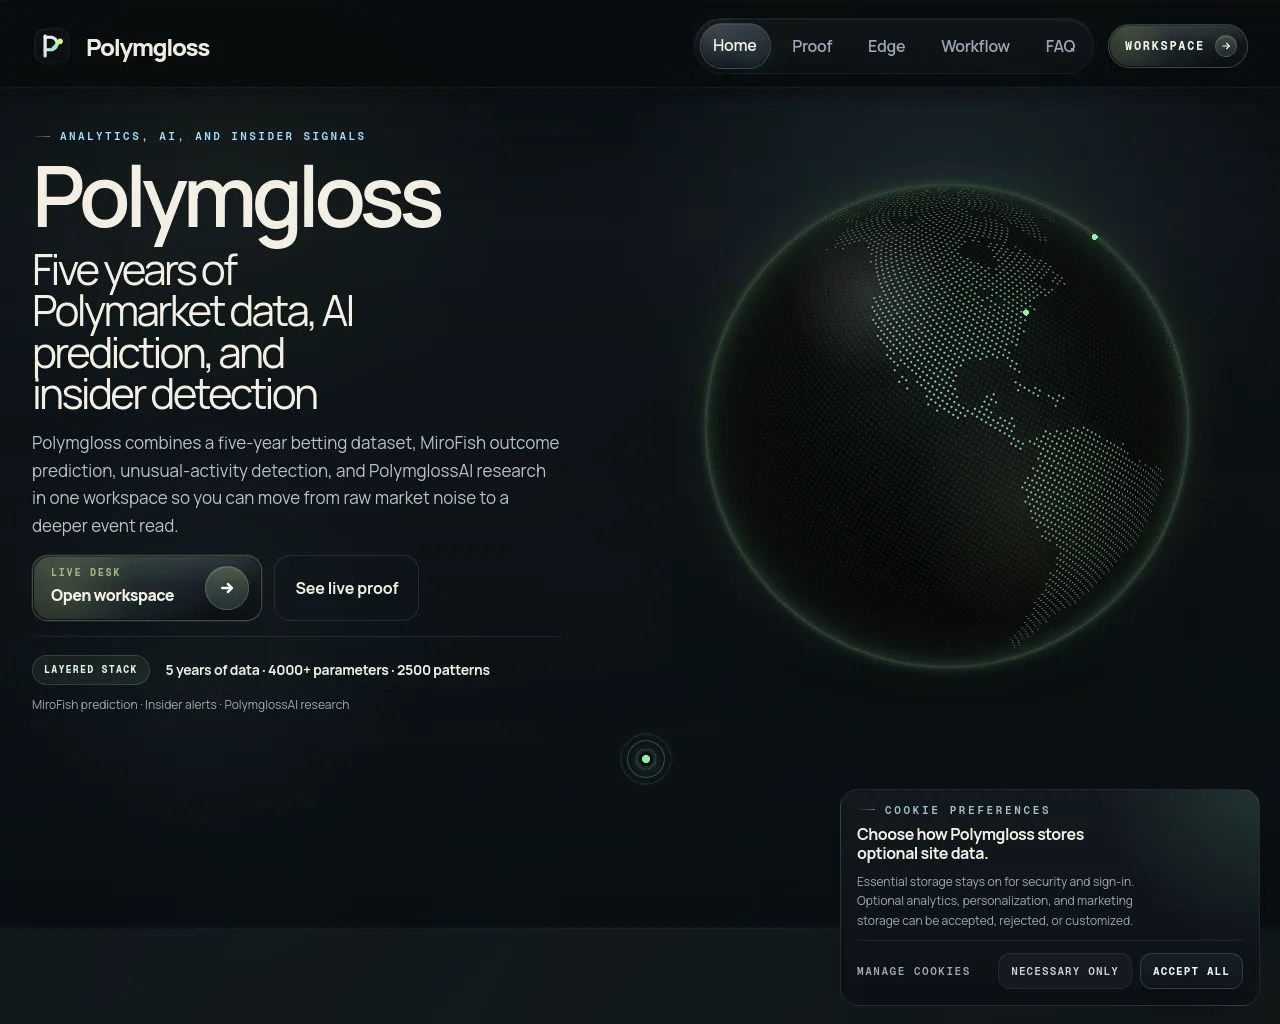Image resolution: width=1280 pixels, height=1024 pixels.
Task: Open the FAQ nav link
Action: [1060, 46]
